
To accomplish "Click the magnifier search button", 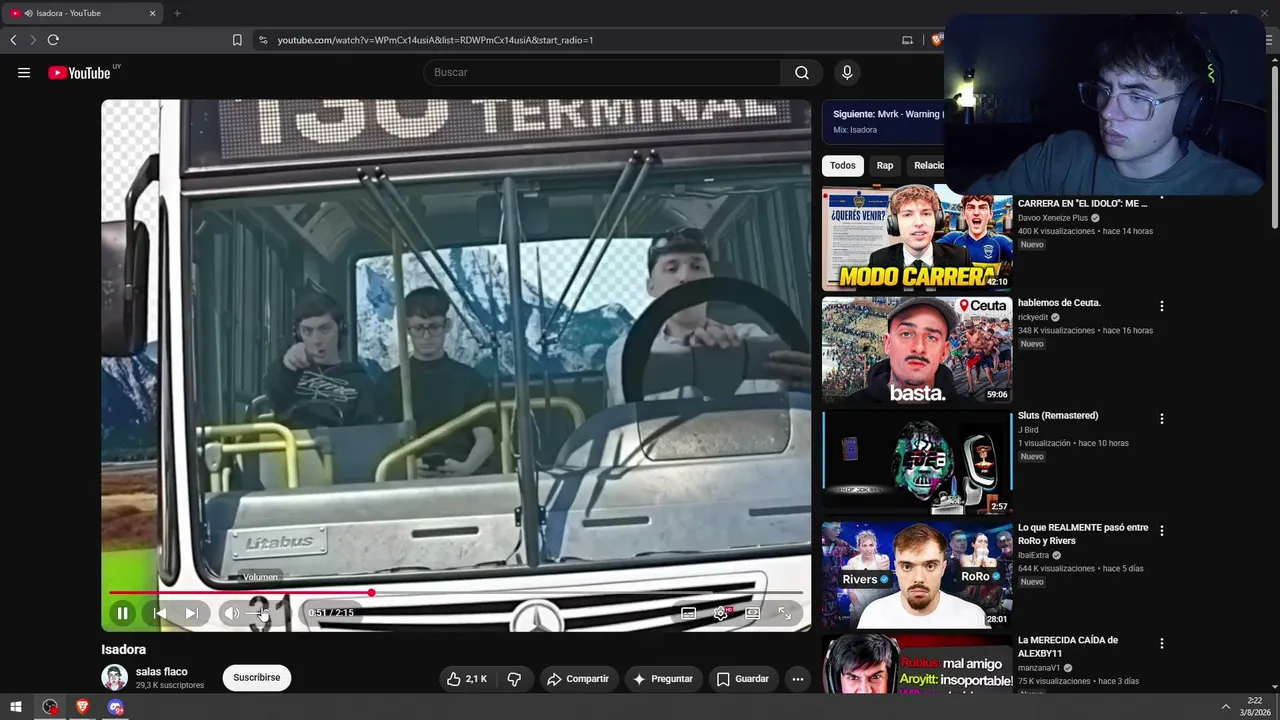I will (x=802, y=72).
